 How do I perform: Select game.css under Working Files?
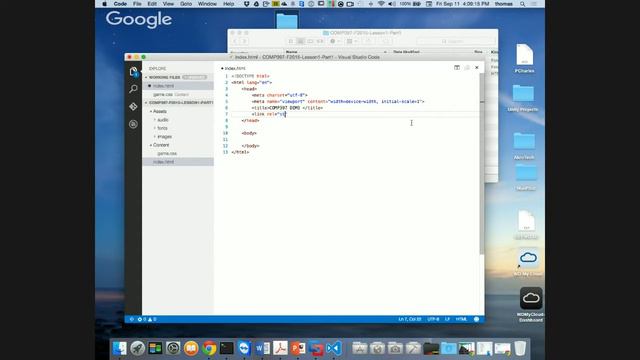[x=178, y=94]
